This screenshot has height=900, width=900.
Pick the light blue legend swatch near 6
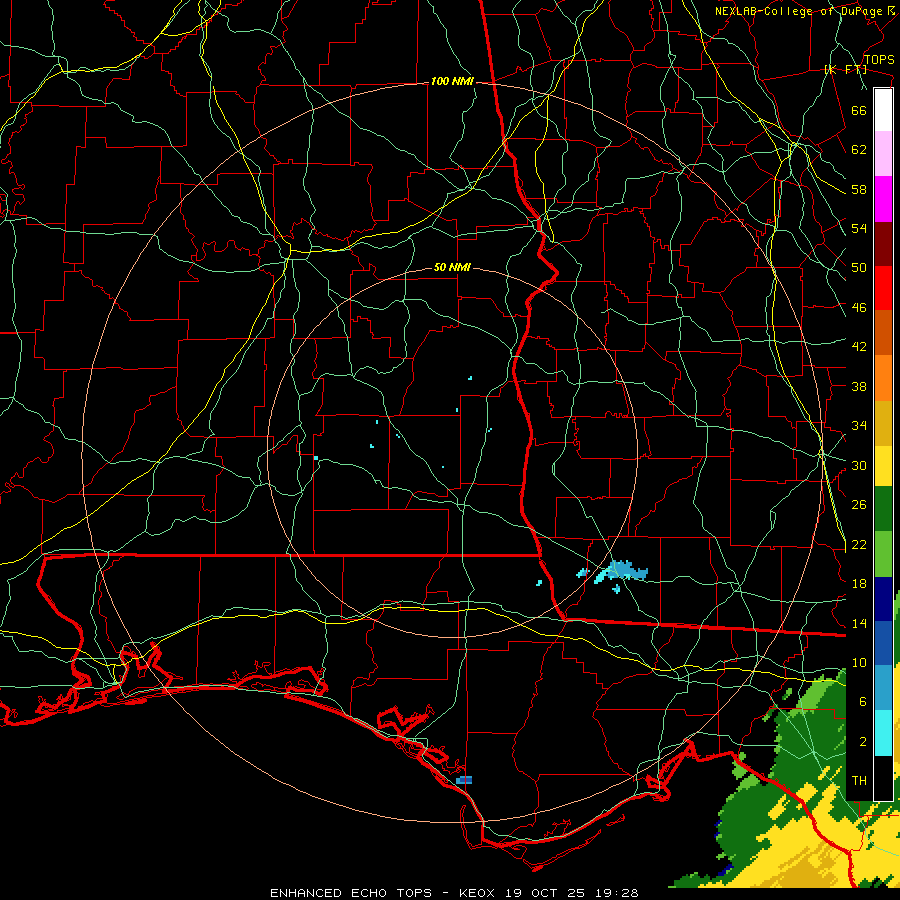(883, 687)
